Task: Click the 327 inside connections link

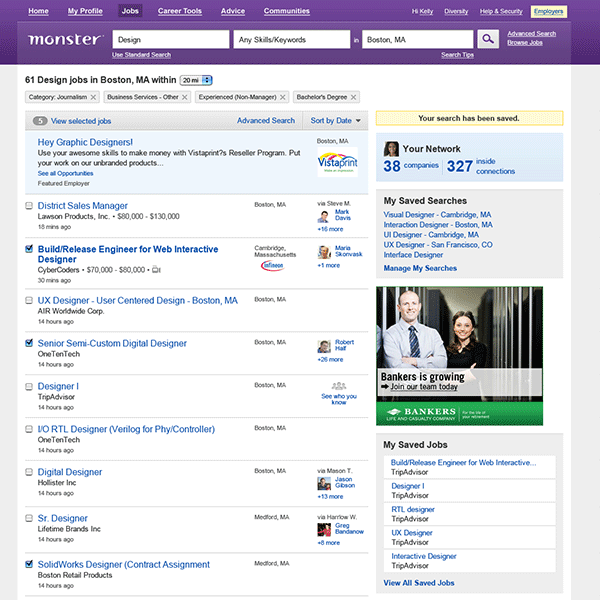Action: coord(481,166)
